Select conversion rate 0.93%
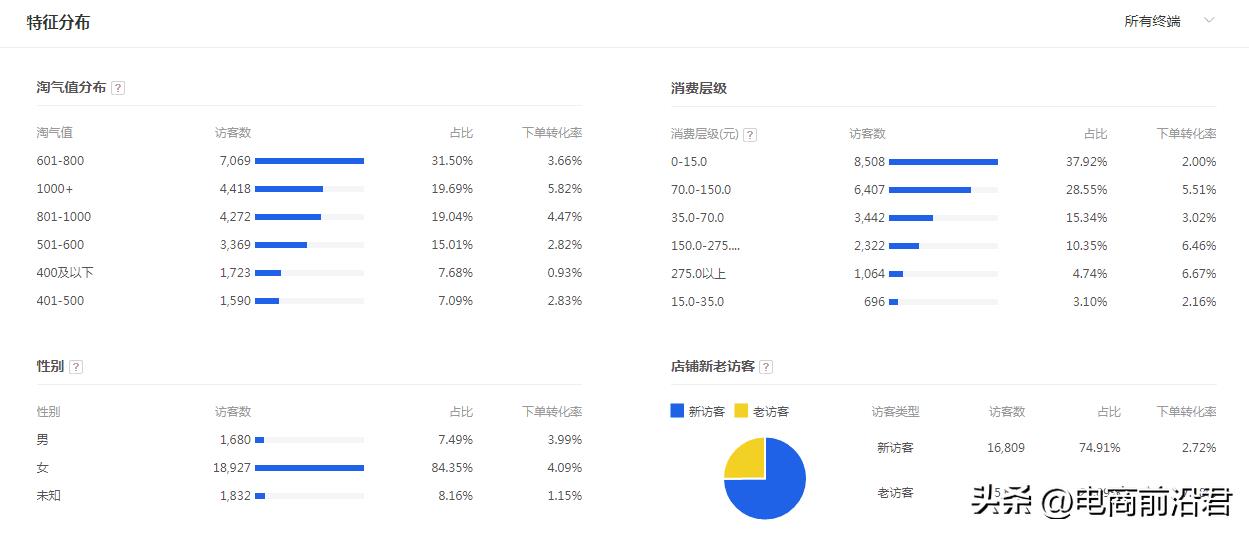 click(565, 273)
